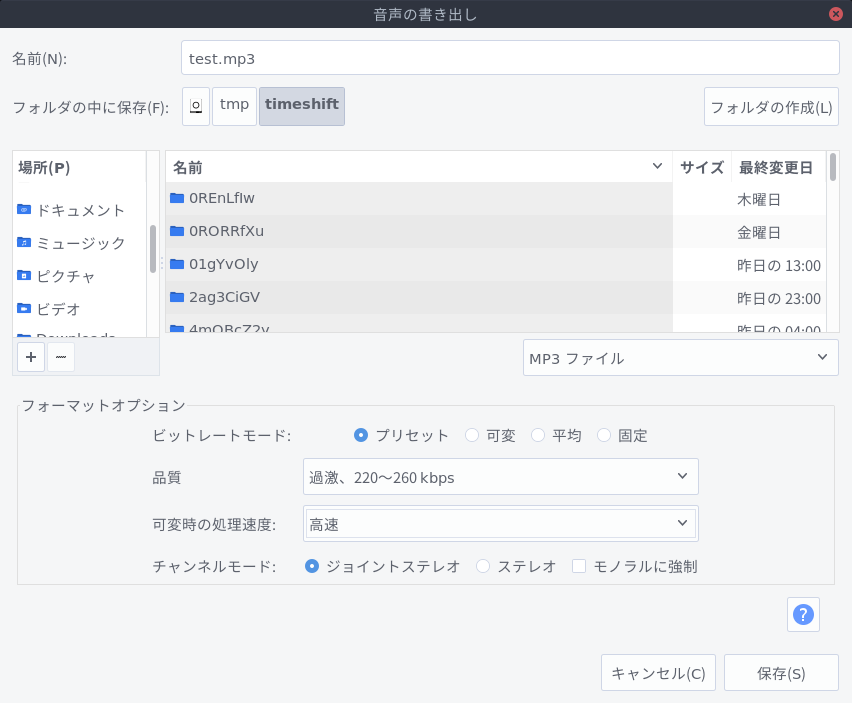Click the - icon to remove a bookmark
The image size is (852, 703).
coord(60,357)
